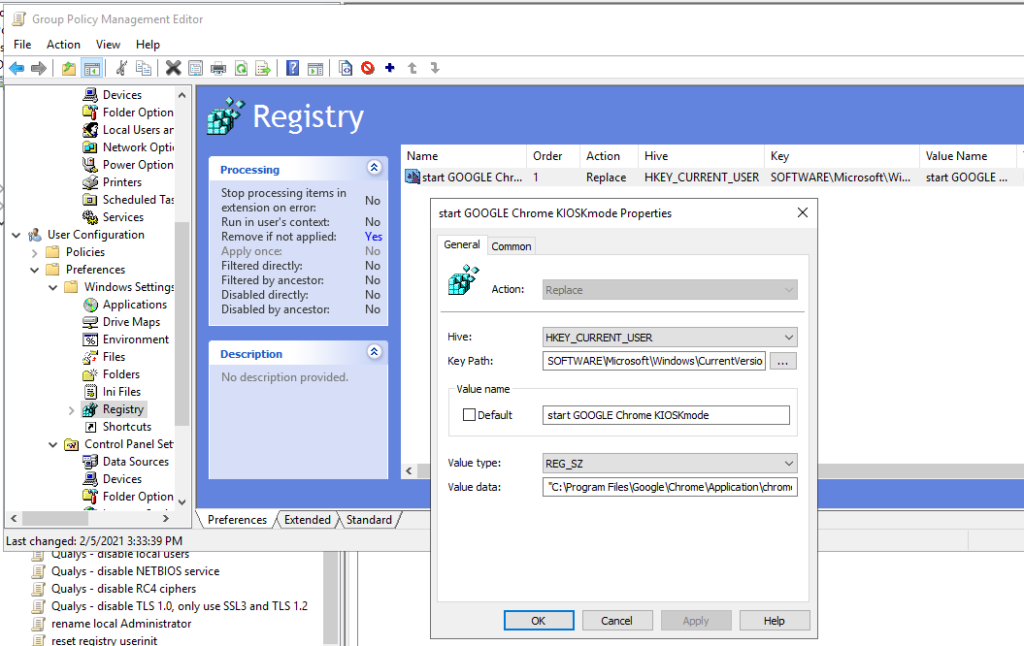The width and height of the screenshot is (1024, 646).
Task: Collapse the Processing panel with its chevron
Action: click(374, 169)
